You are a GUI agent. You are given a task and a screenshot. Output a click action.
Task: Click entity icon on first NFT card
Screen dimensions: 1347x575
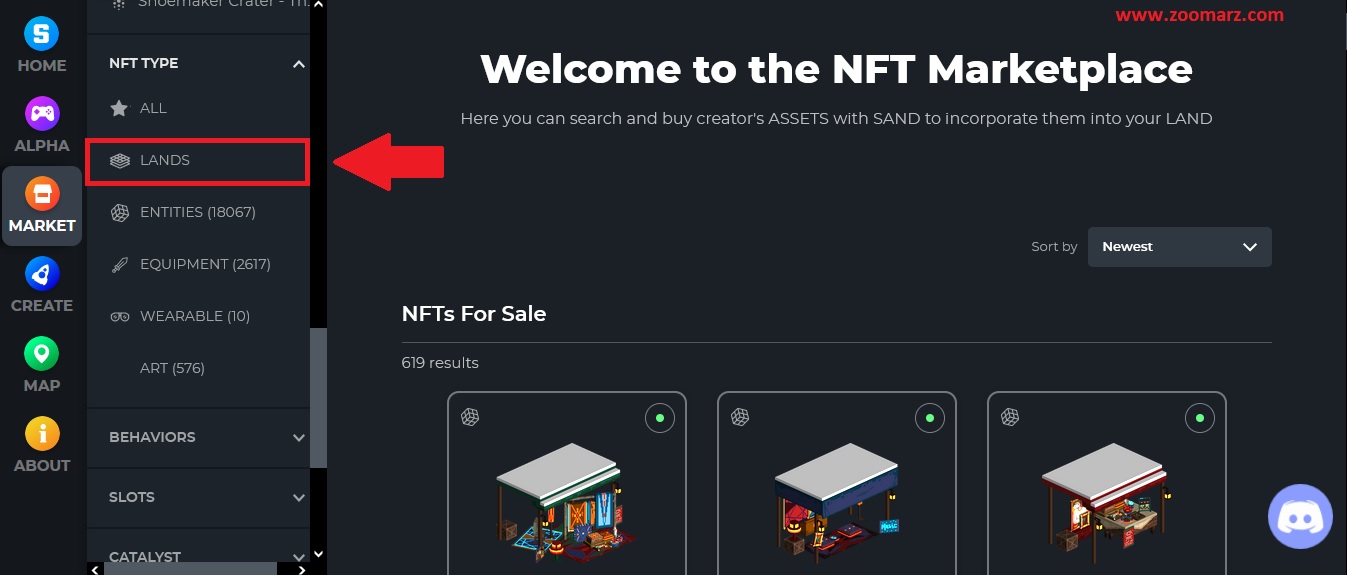pos(470,417)
